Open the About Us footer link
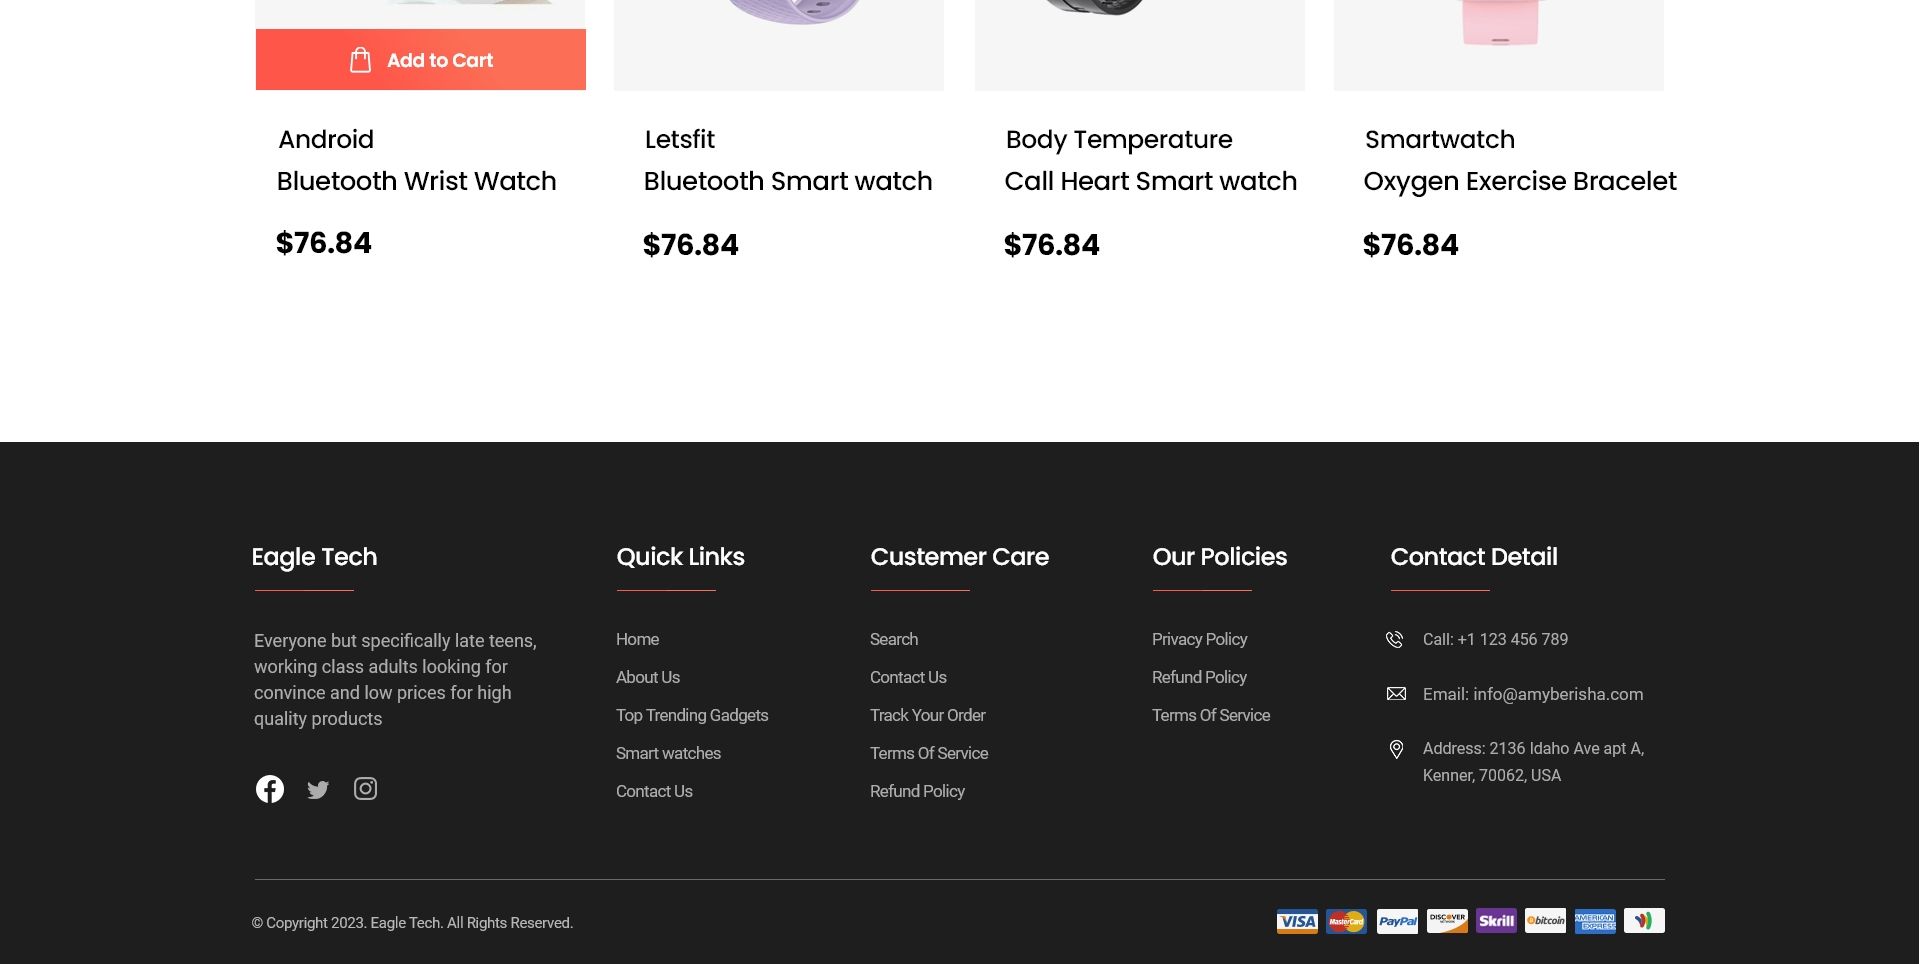 [648, 677]
